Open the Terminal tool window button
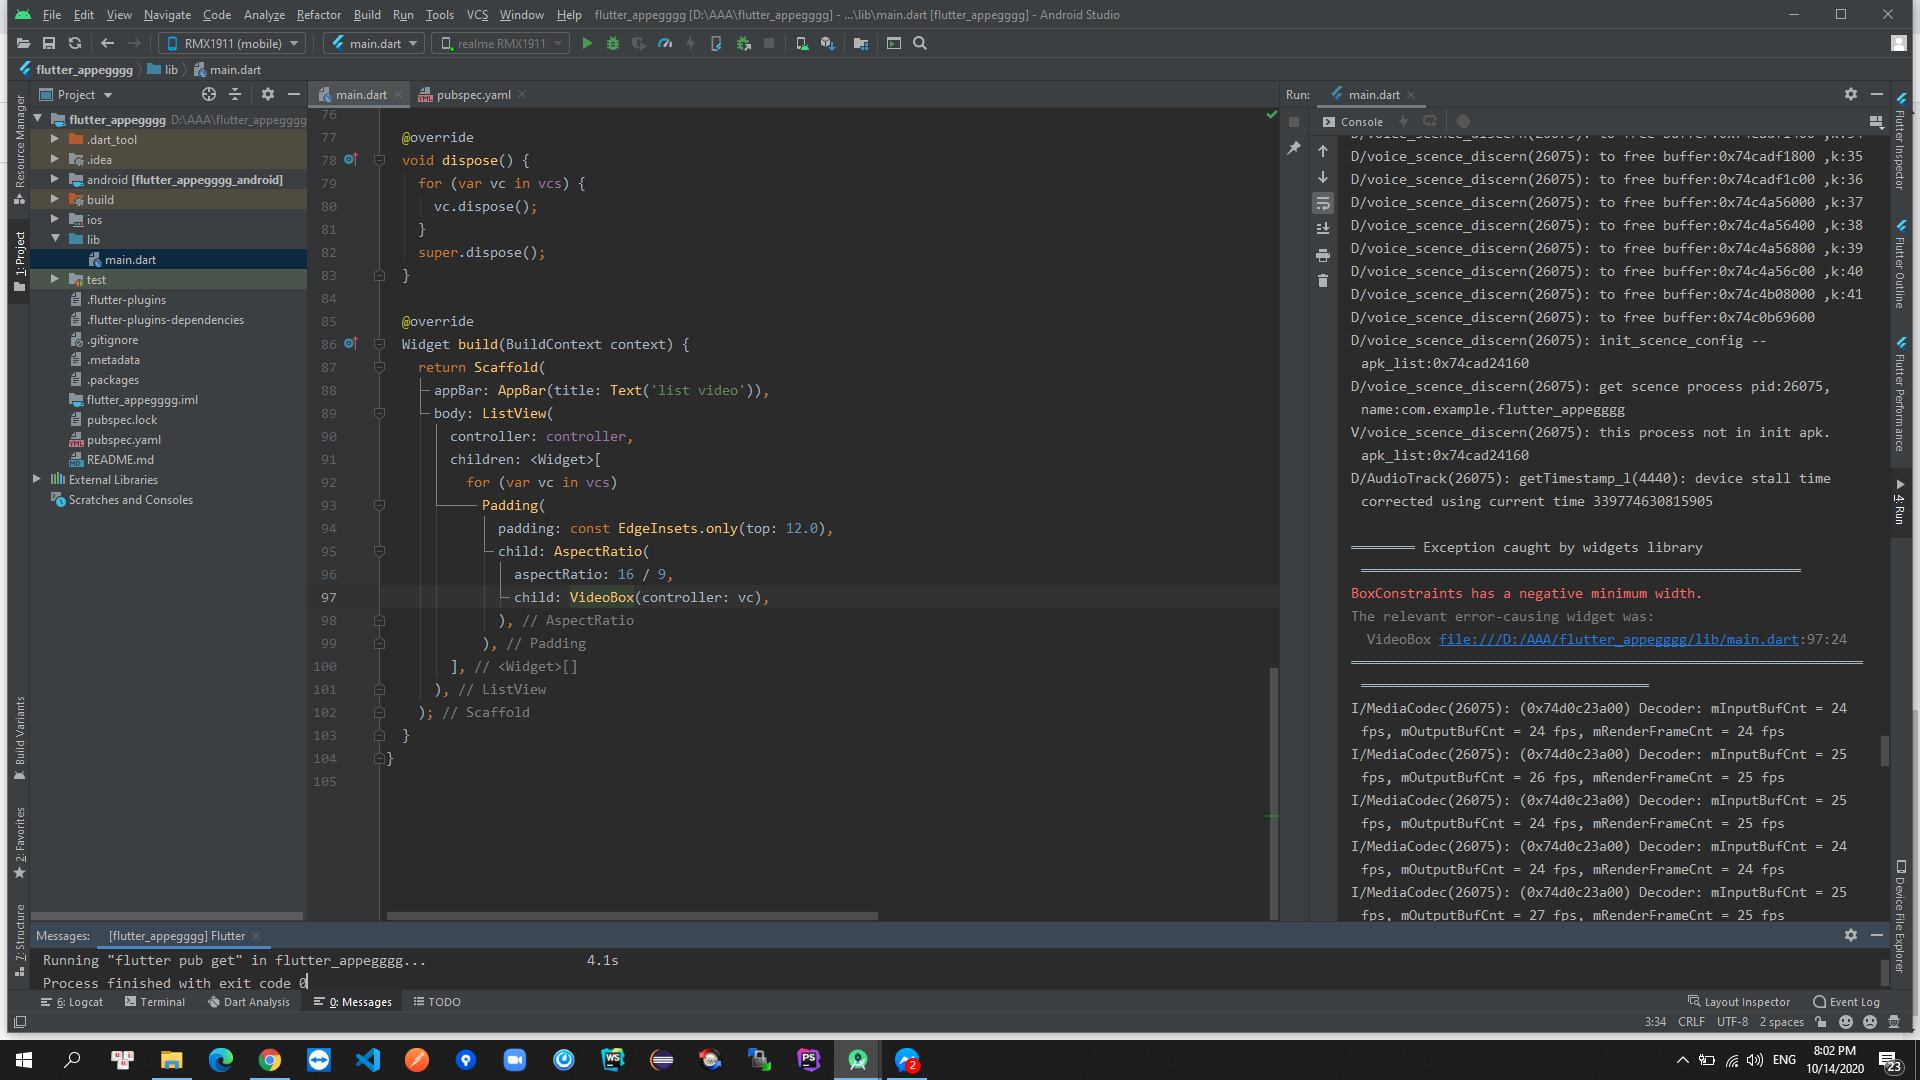This screenshot has width=1920, height=1080. click(155, 1002)
